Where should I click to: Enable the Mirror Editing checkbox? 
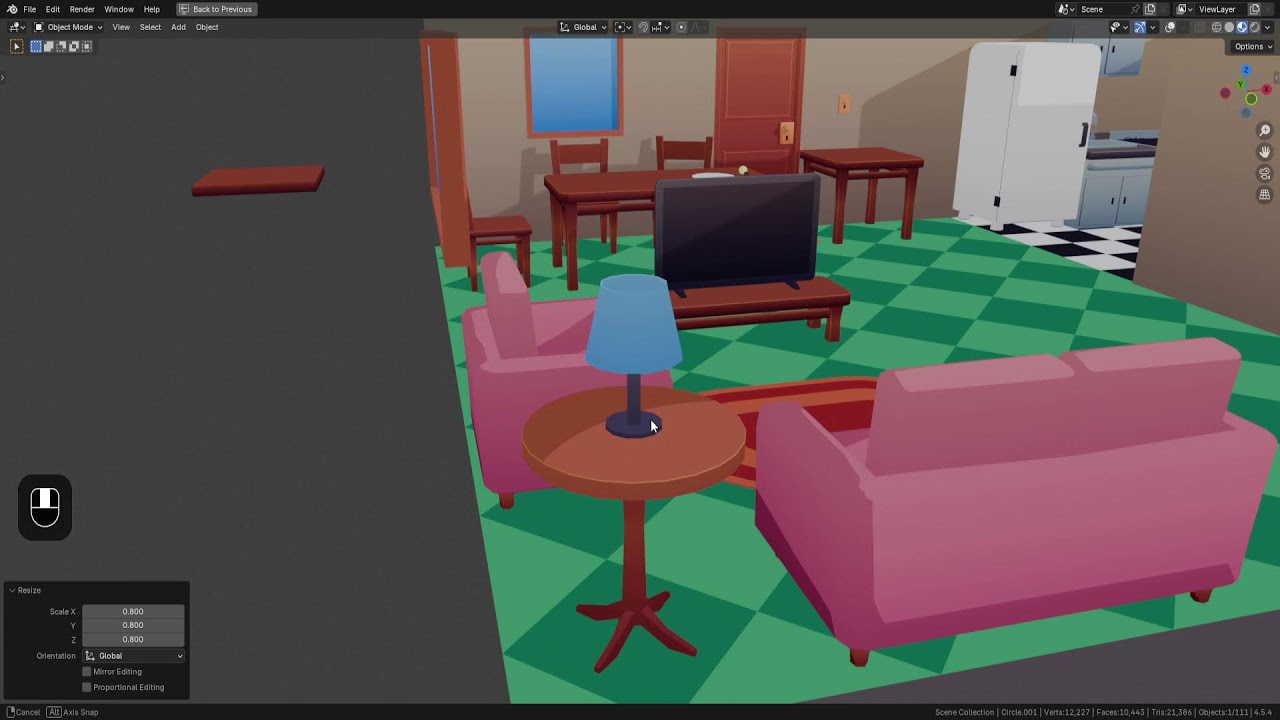click(x=87, y=672)
